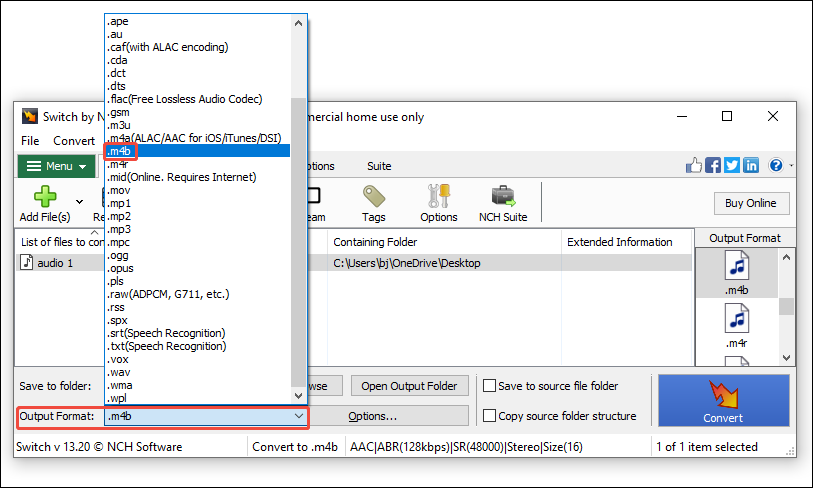
Task: Enable Copy source folder structure checkbox
Action: [x=489, y=416]
